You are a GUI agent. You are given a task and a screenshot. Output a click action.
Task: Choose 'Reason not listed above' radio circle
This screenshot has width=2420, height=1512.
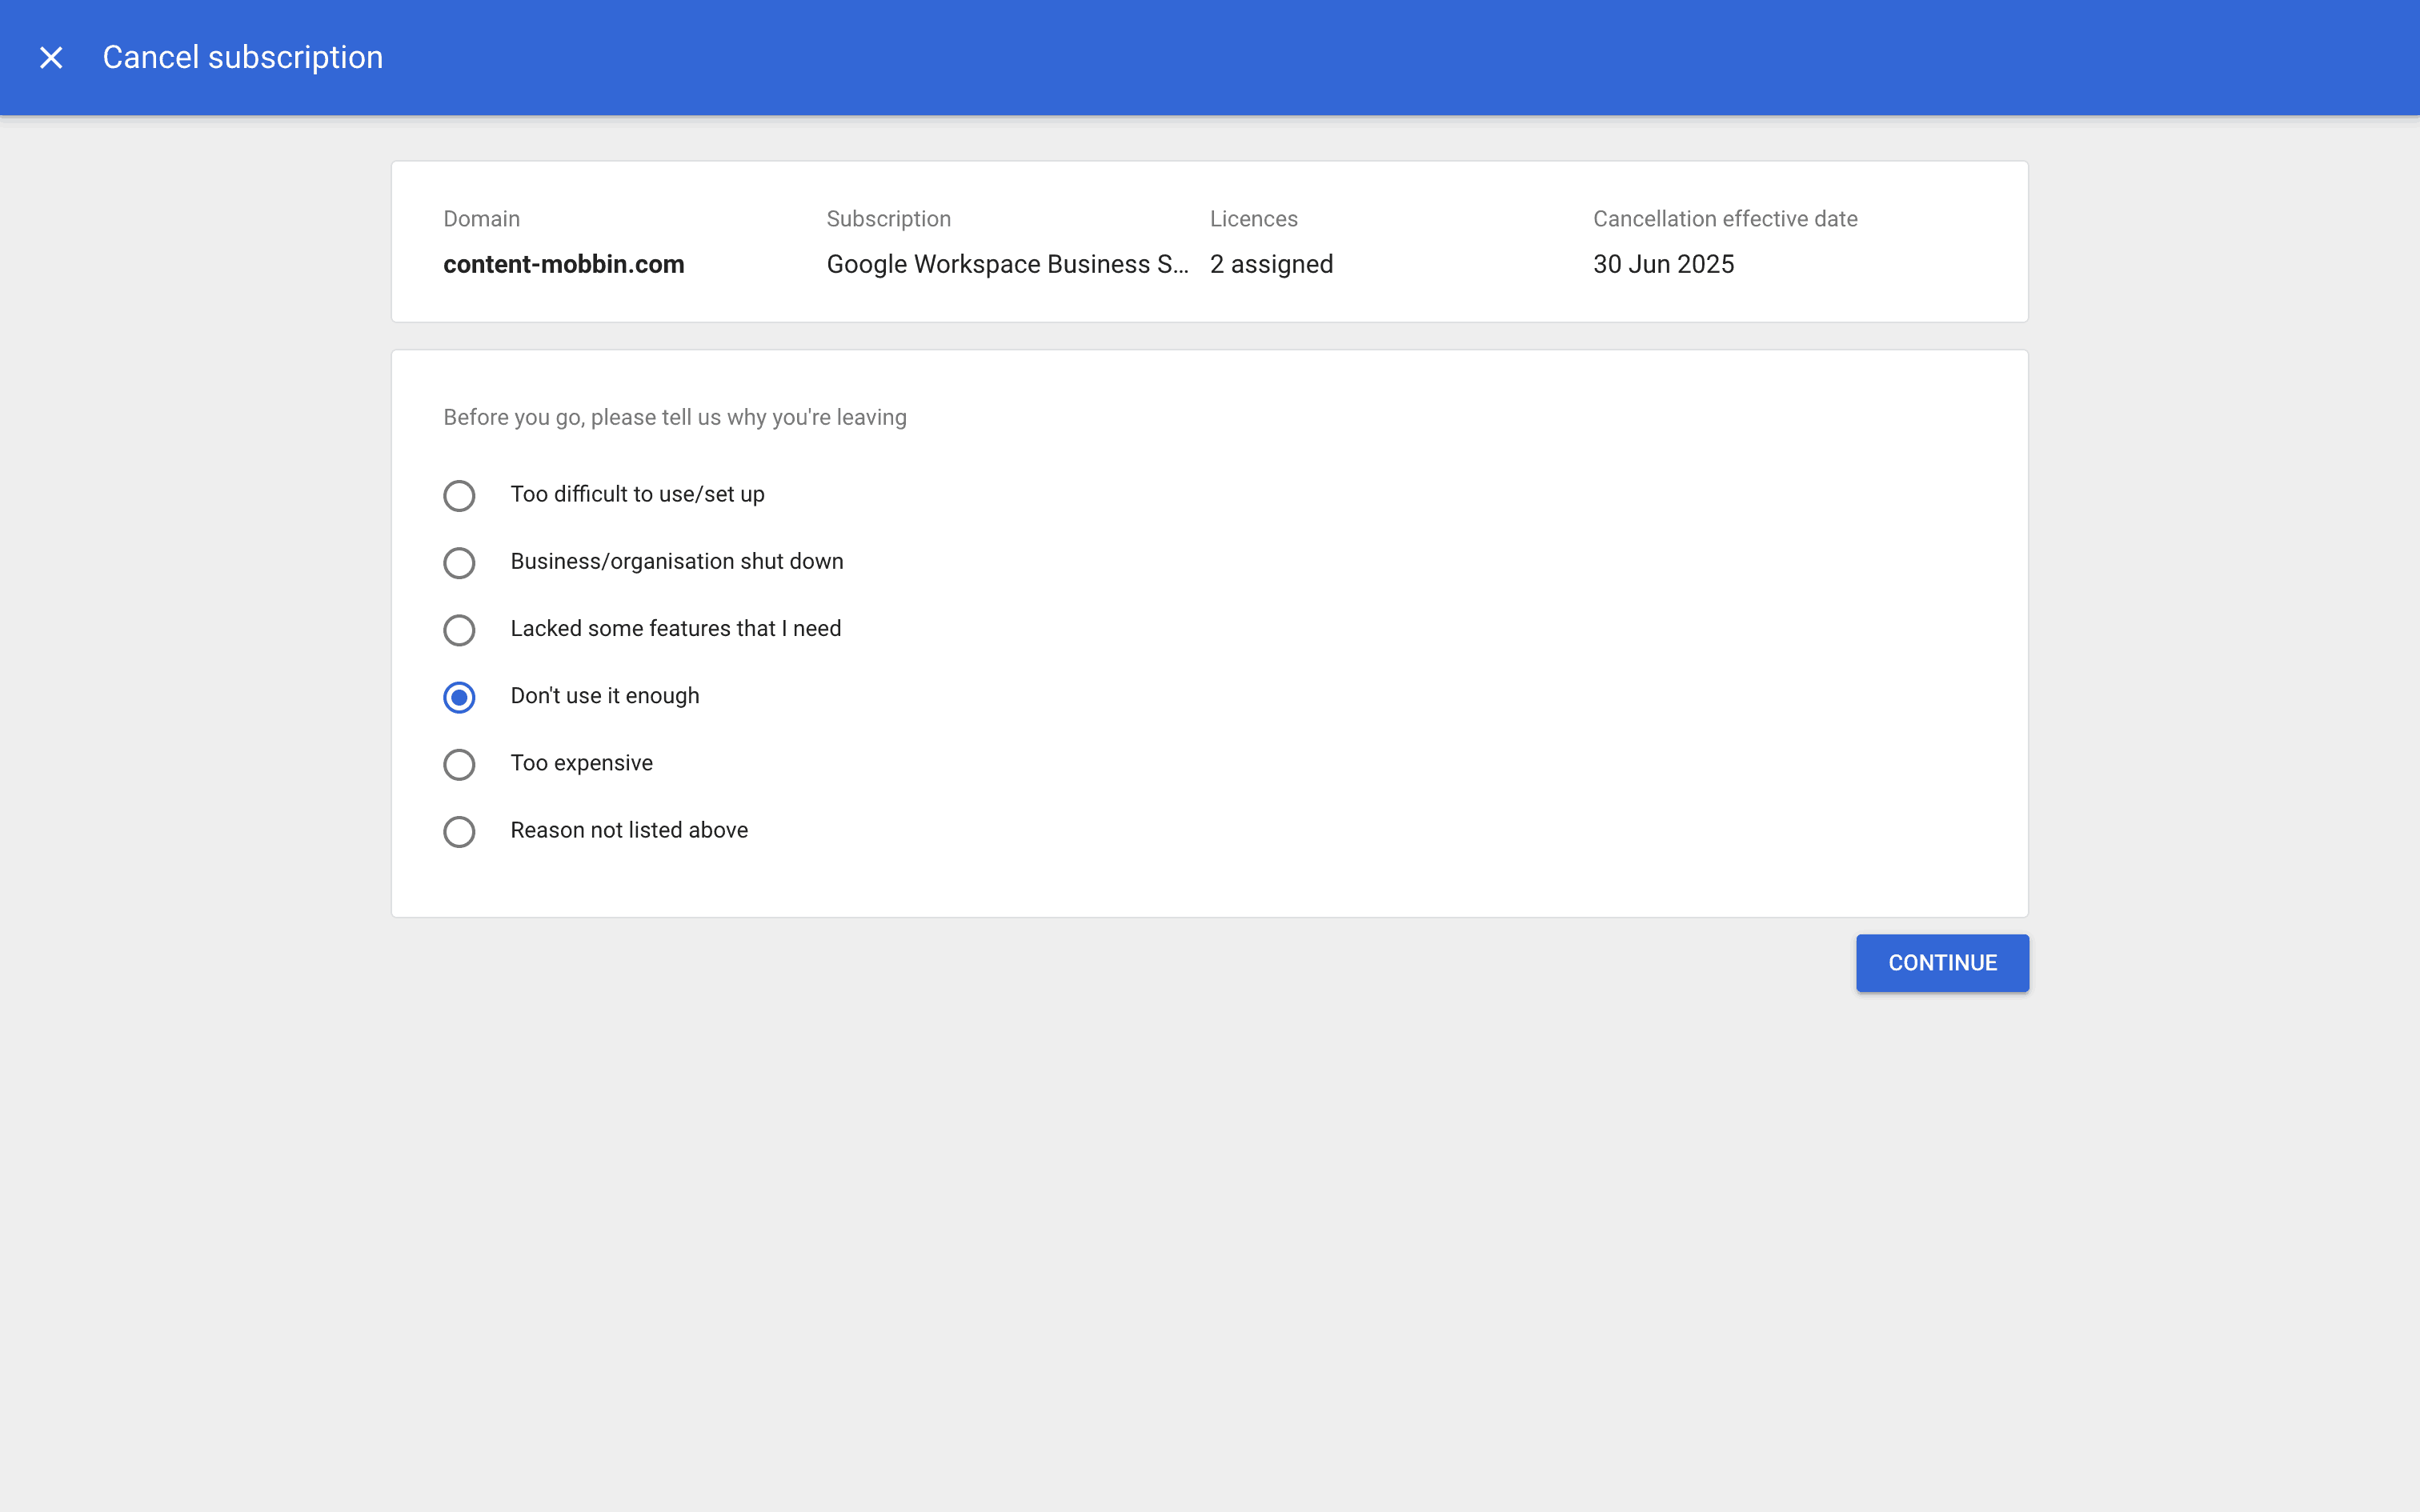click(459, 832)
